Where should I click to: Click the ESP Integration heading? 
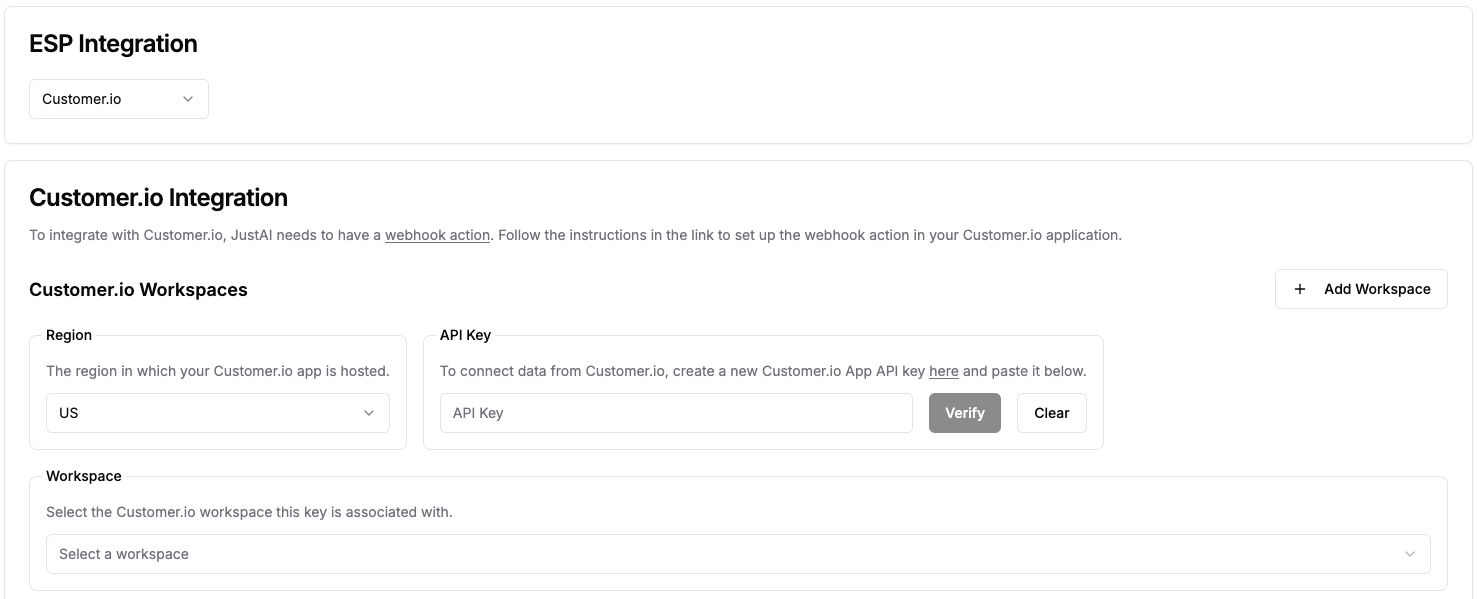coord(113,44)
